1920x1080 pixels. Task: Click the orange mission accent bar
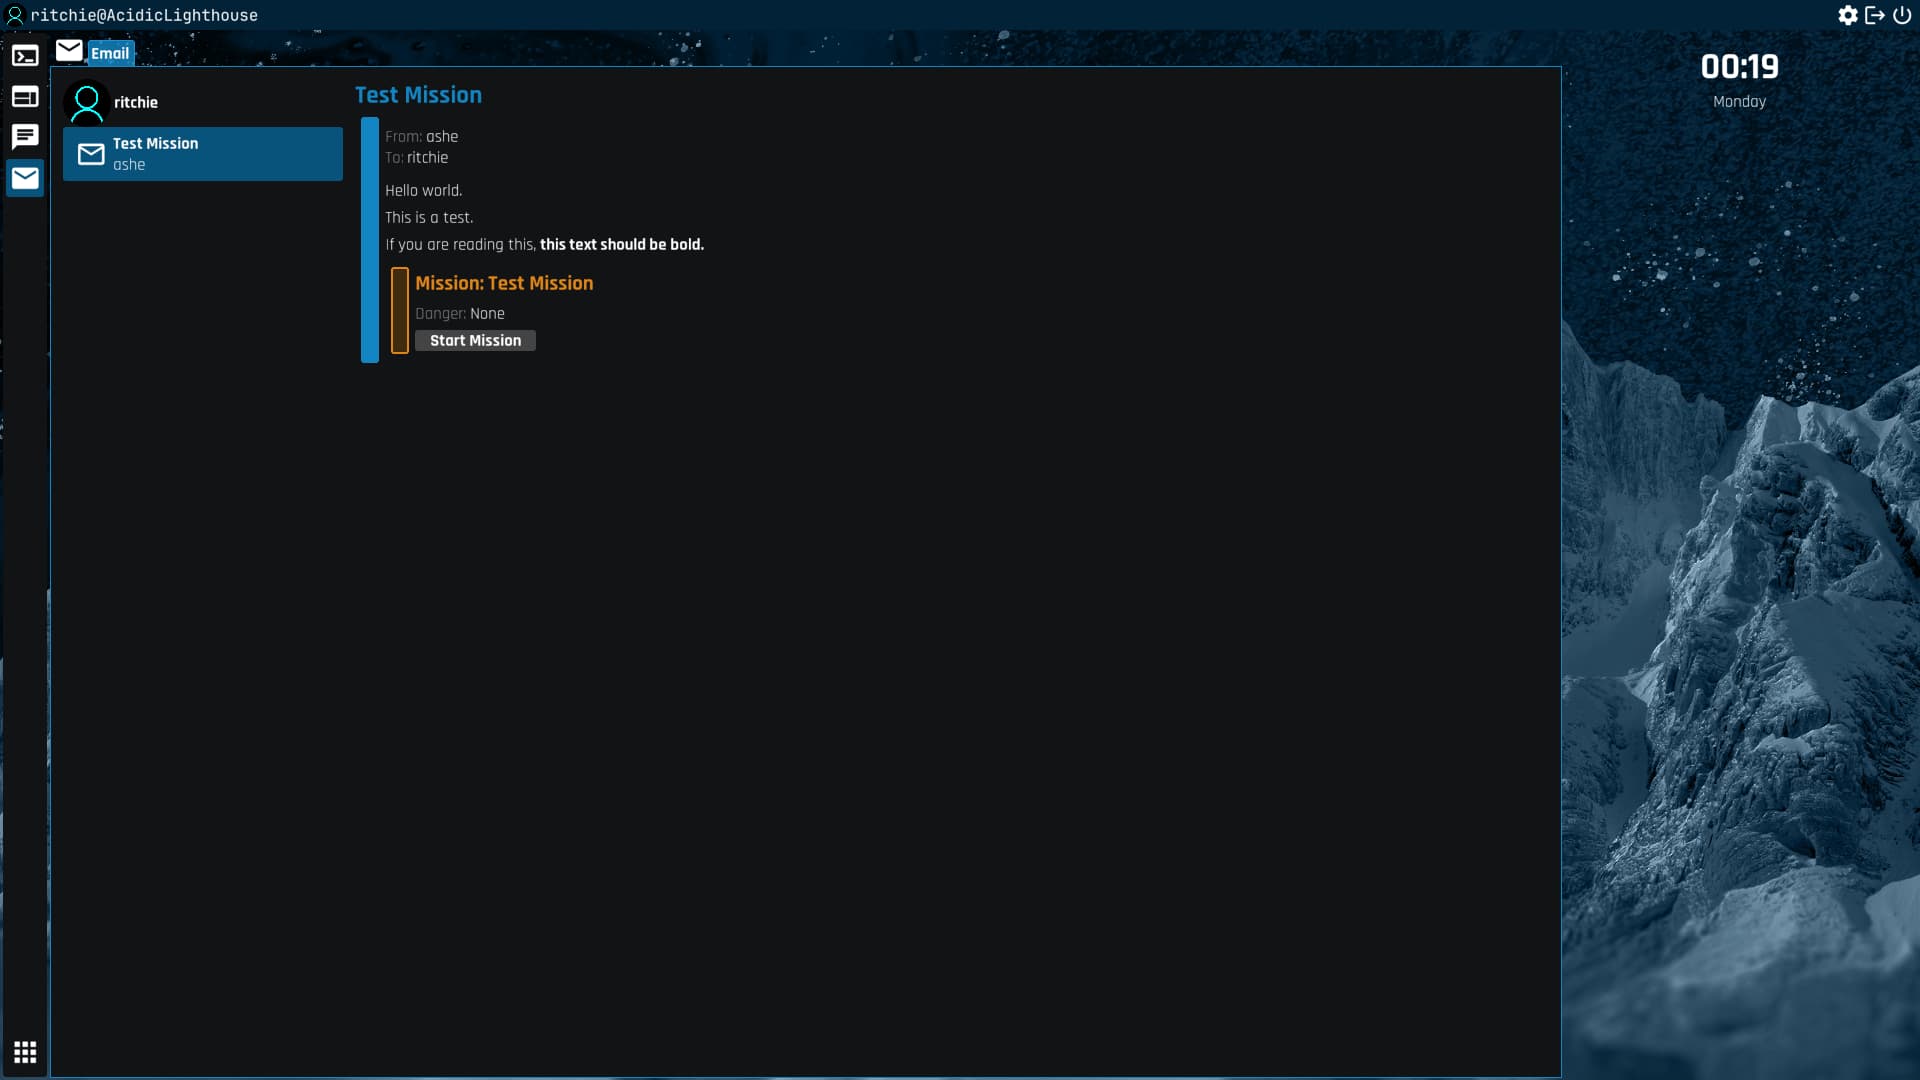400,310
